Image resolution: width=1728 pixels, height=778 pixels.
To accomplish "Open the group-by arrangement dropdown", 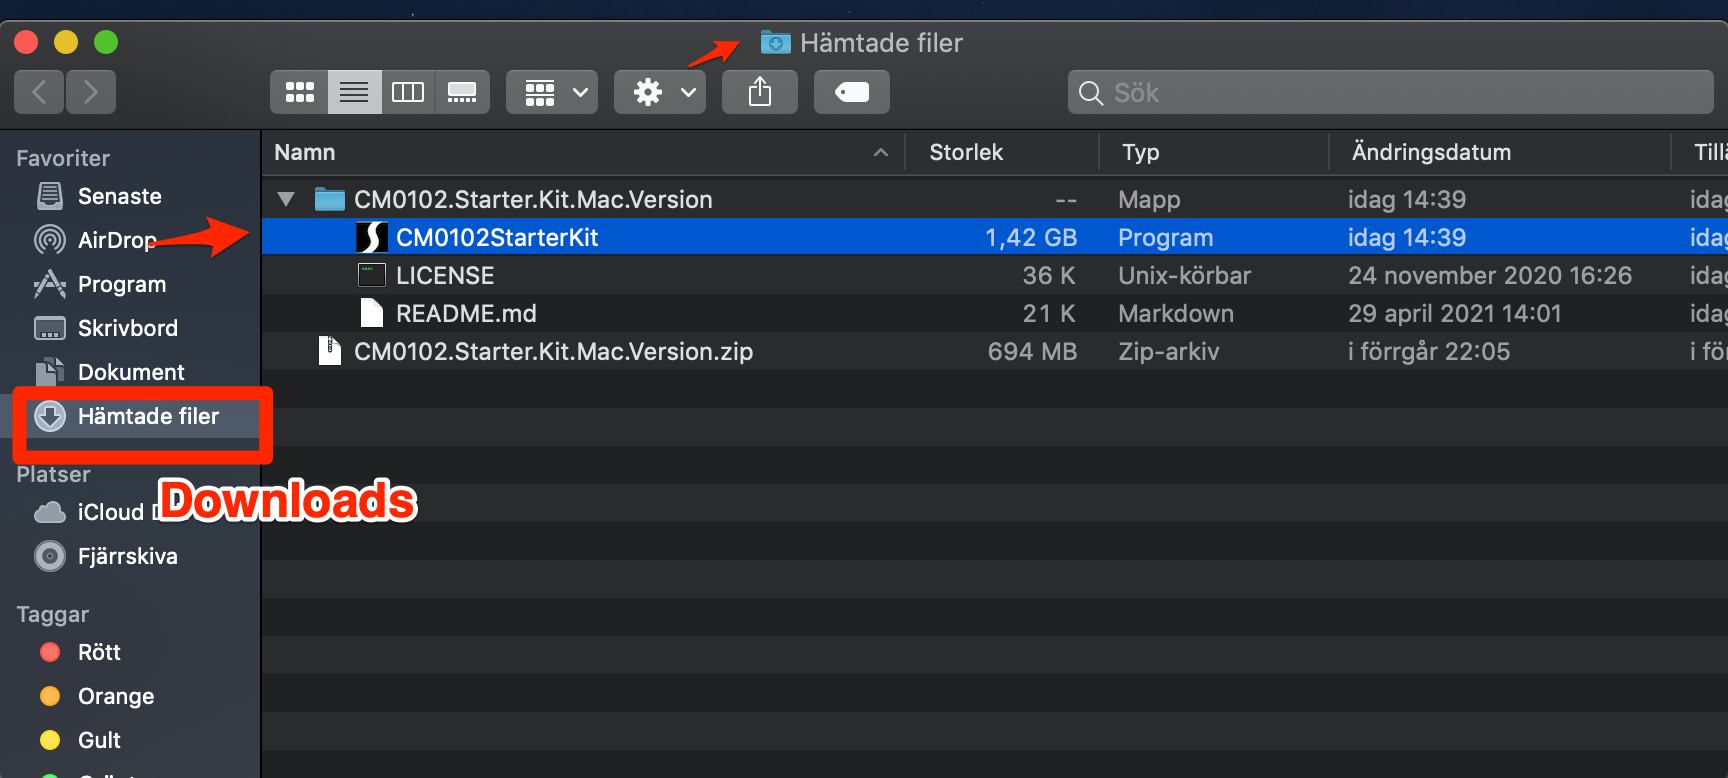I will click(x=552, y=92).
